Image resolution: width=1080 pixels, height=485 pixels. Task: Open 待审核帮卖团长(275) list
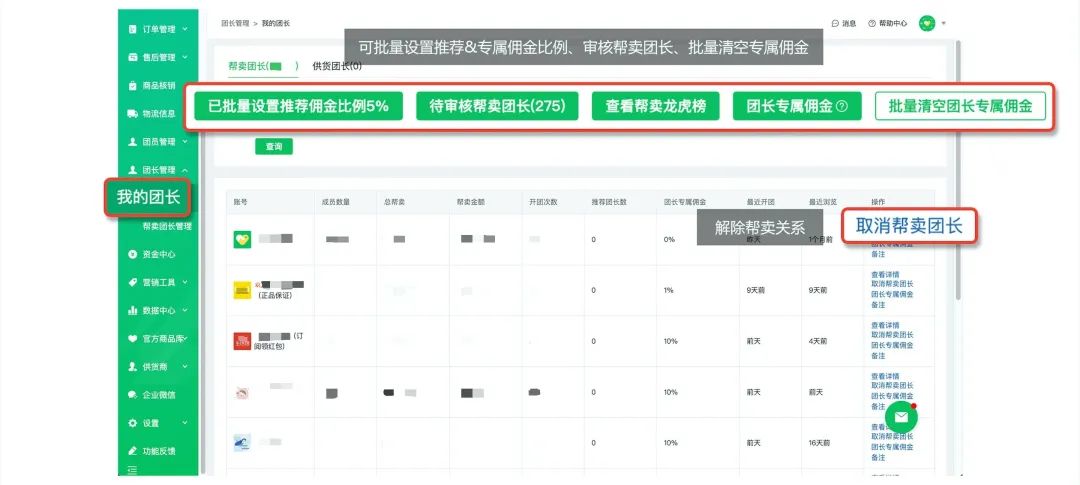[x=497, y=107]
